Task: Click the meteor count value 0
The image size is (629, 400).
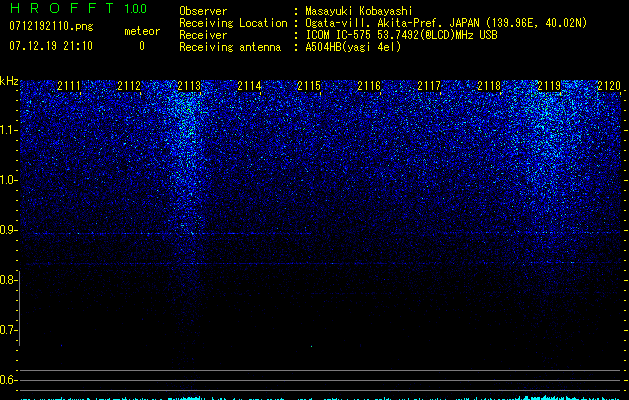Action: click(142, 46)
